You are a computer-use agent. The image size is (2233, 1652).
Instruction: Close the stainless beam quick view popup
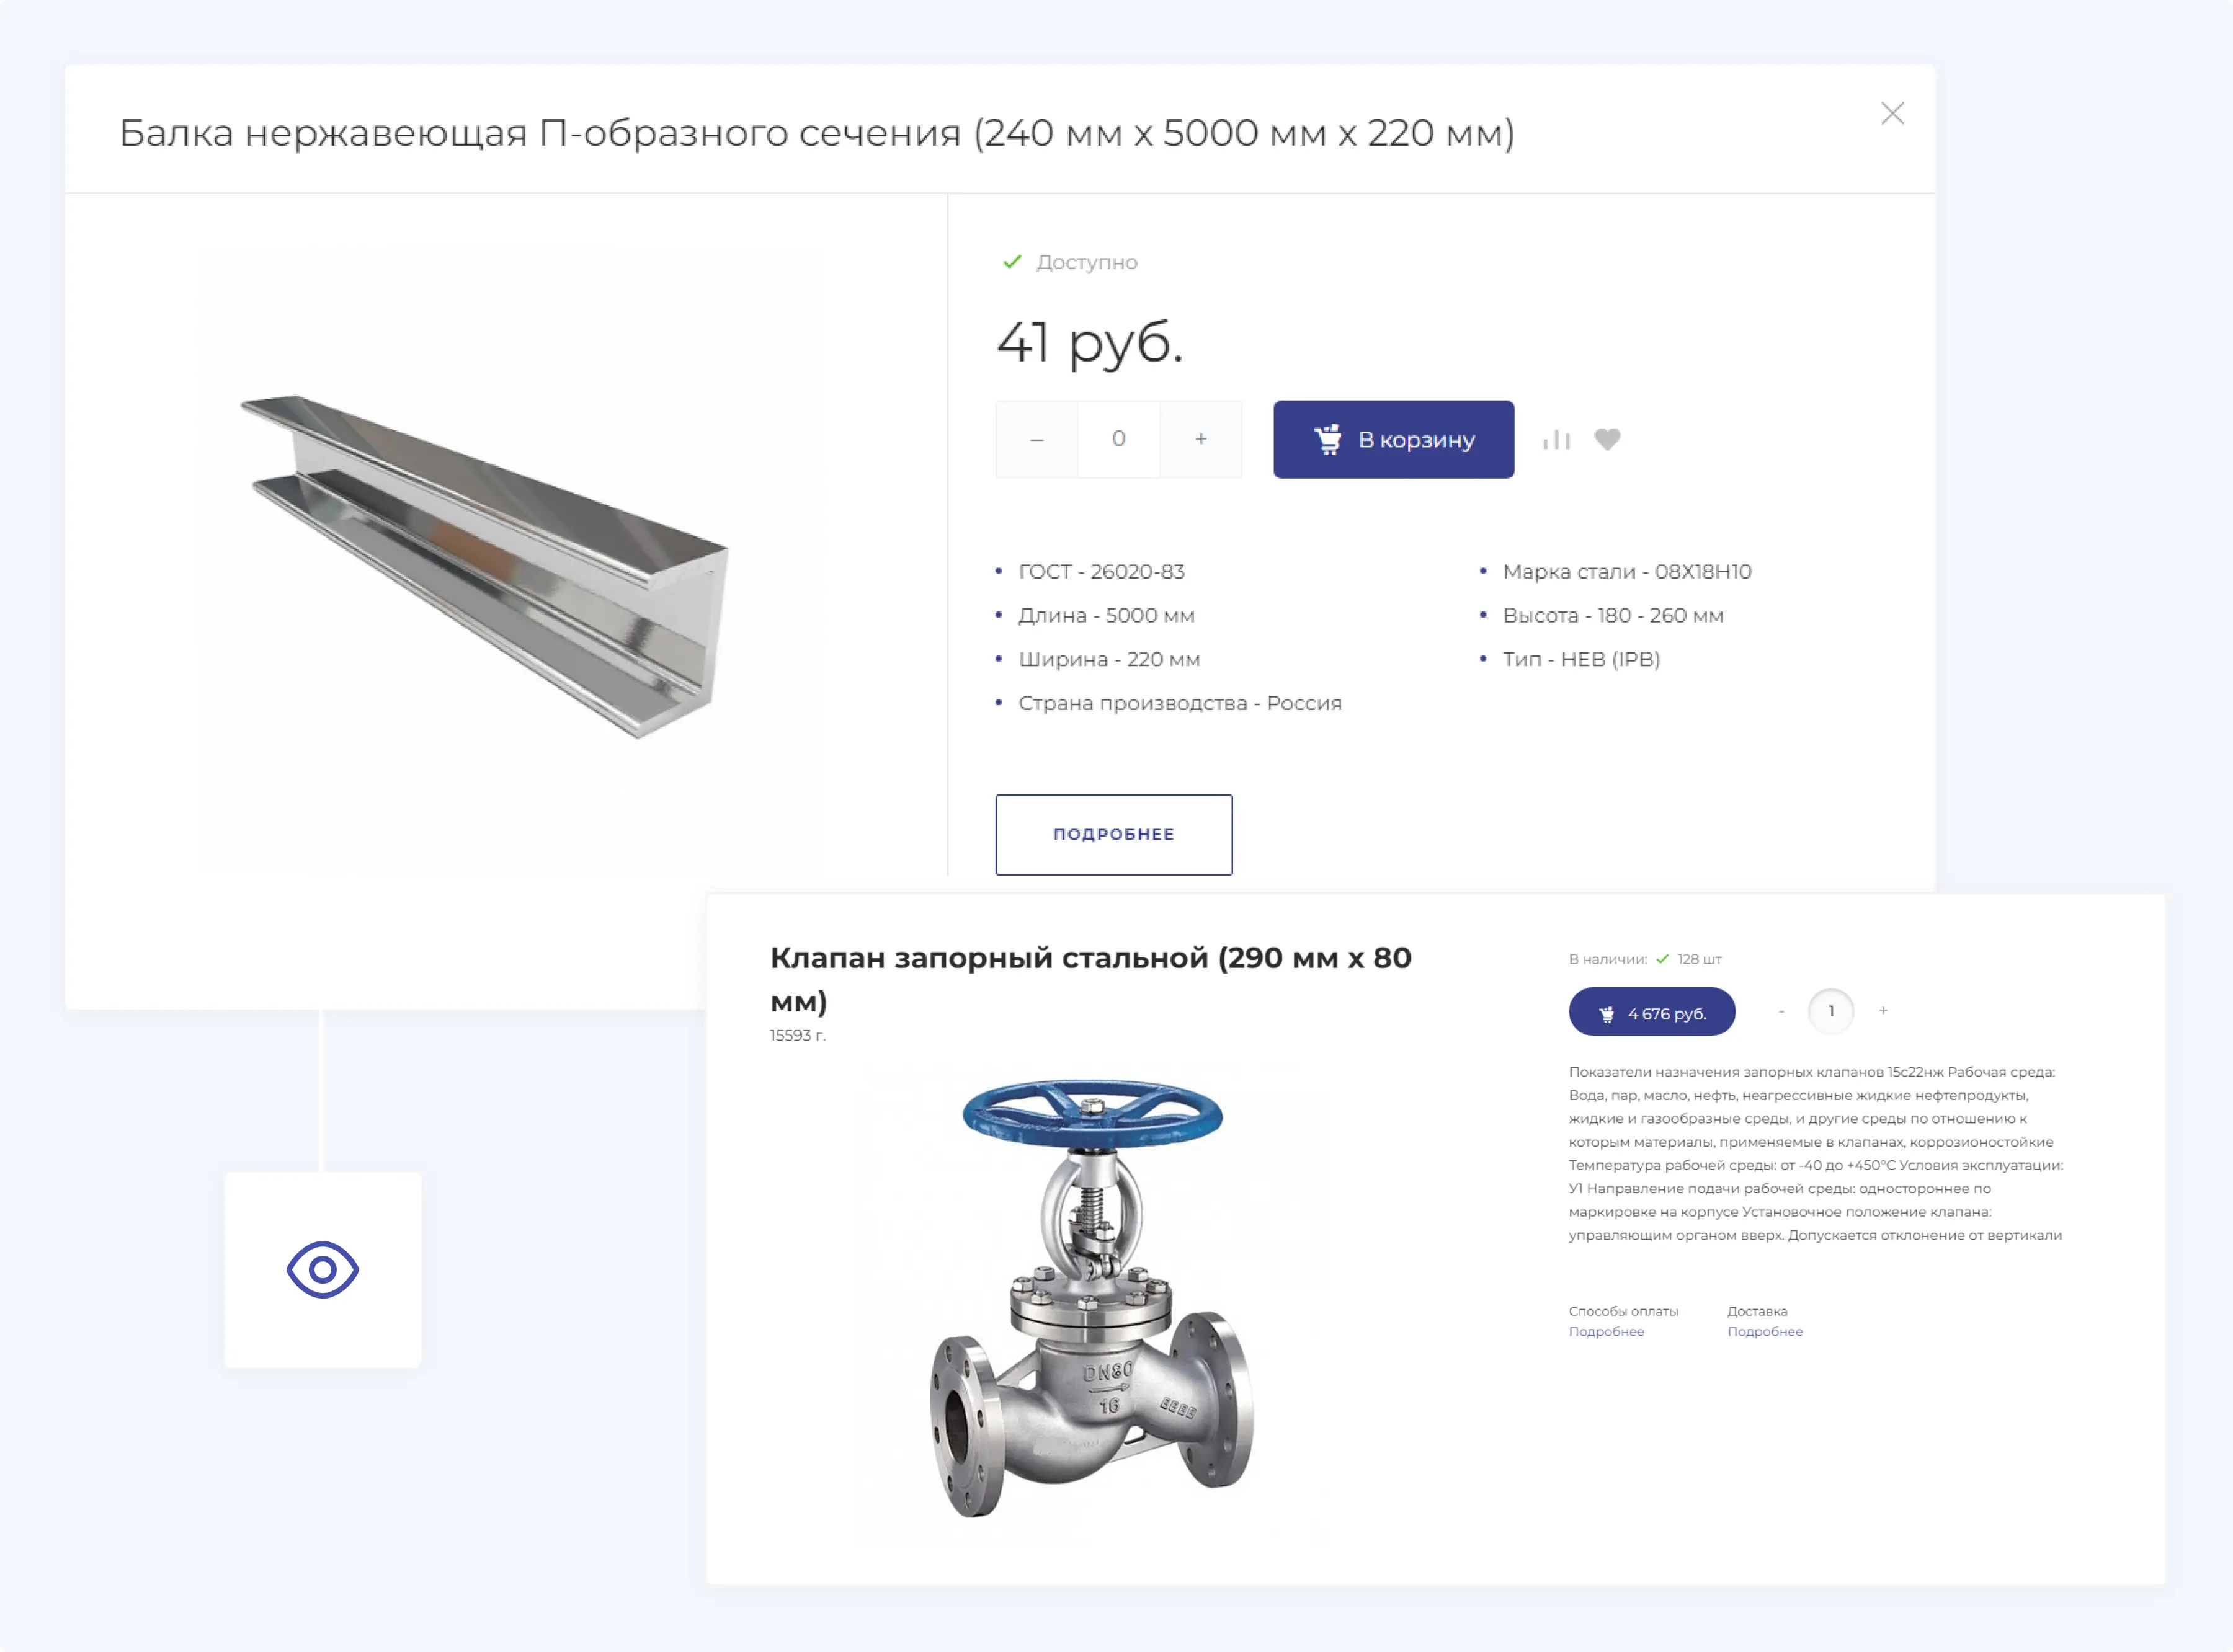1892,113
